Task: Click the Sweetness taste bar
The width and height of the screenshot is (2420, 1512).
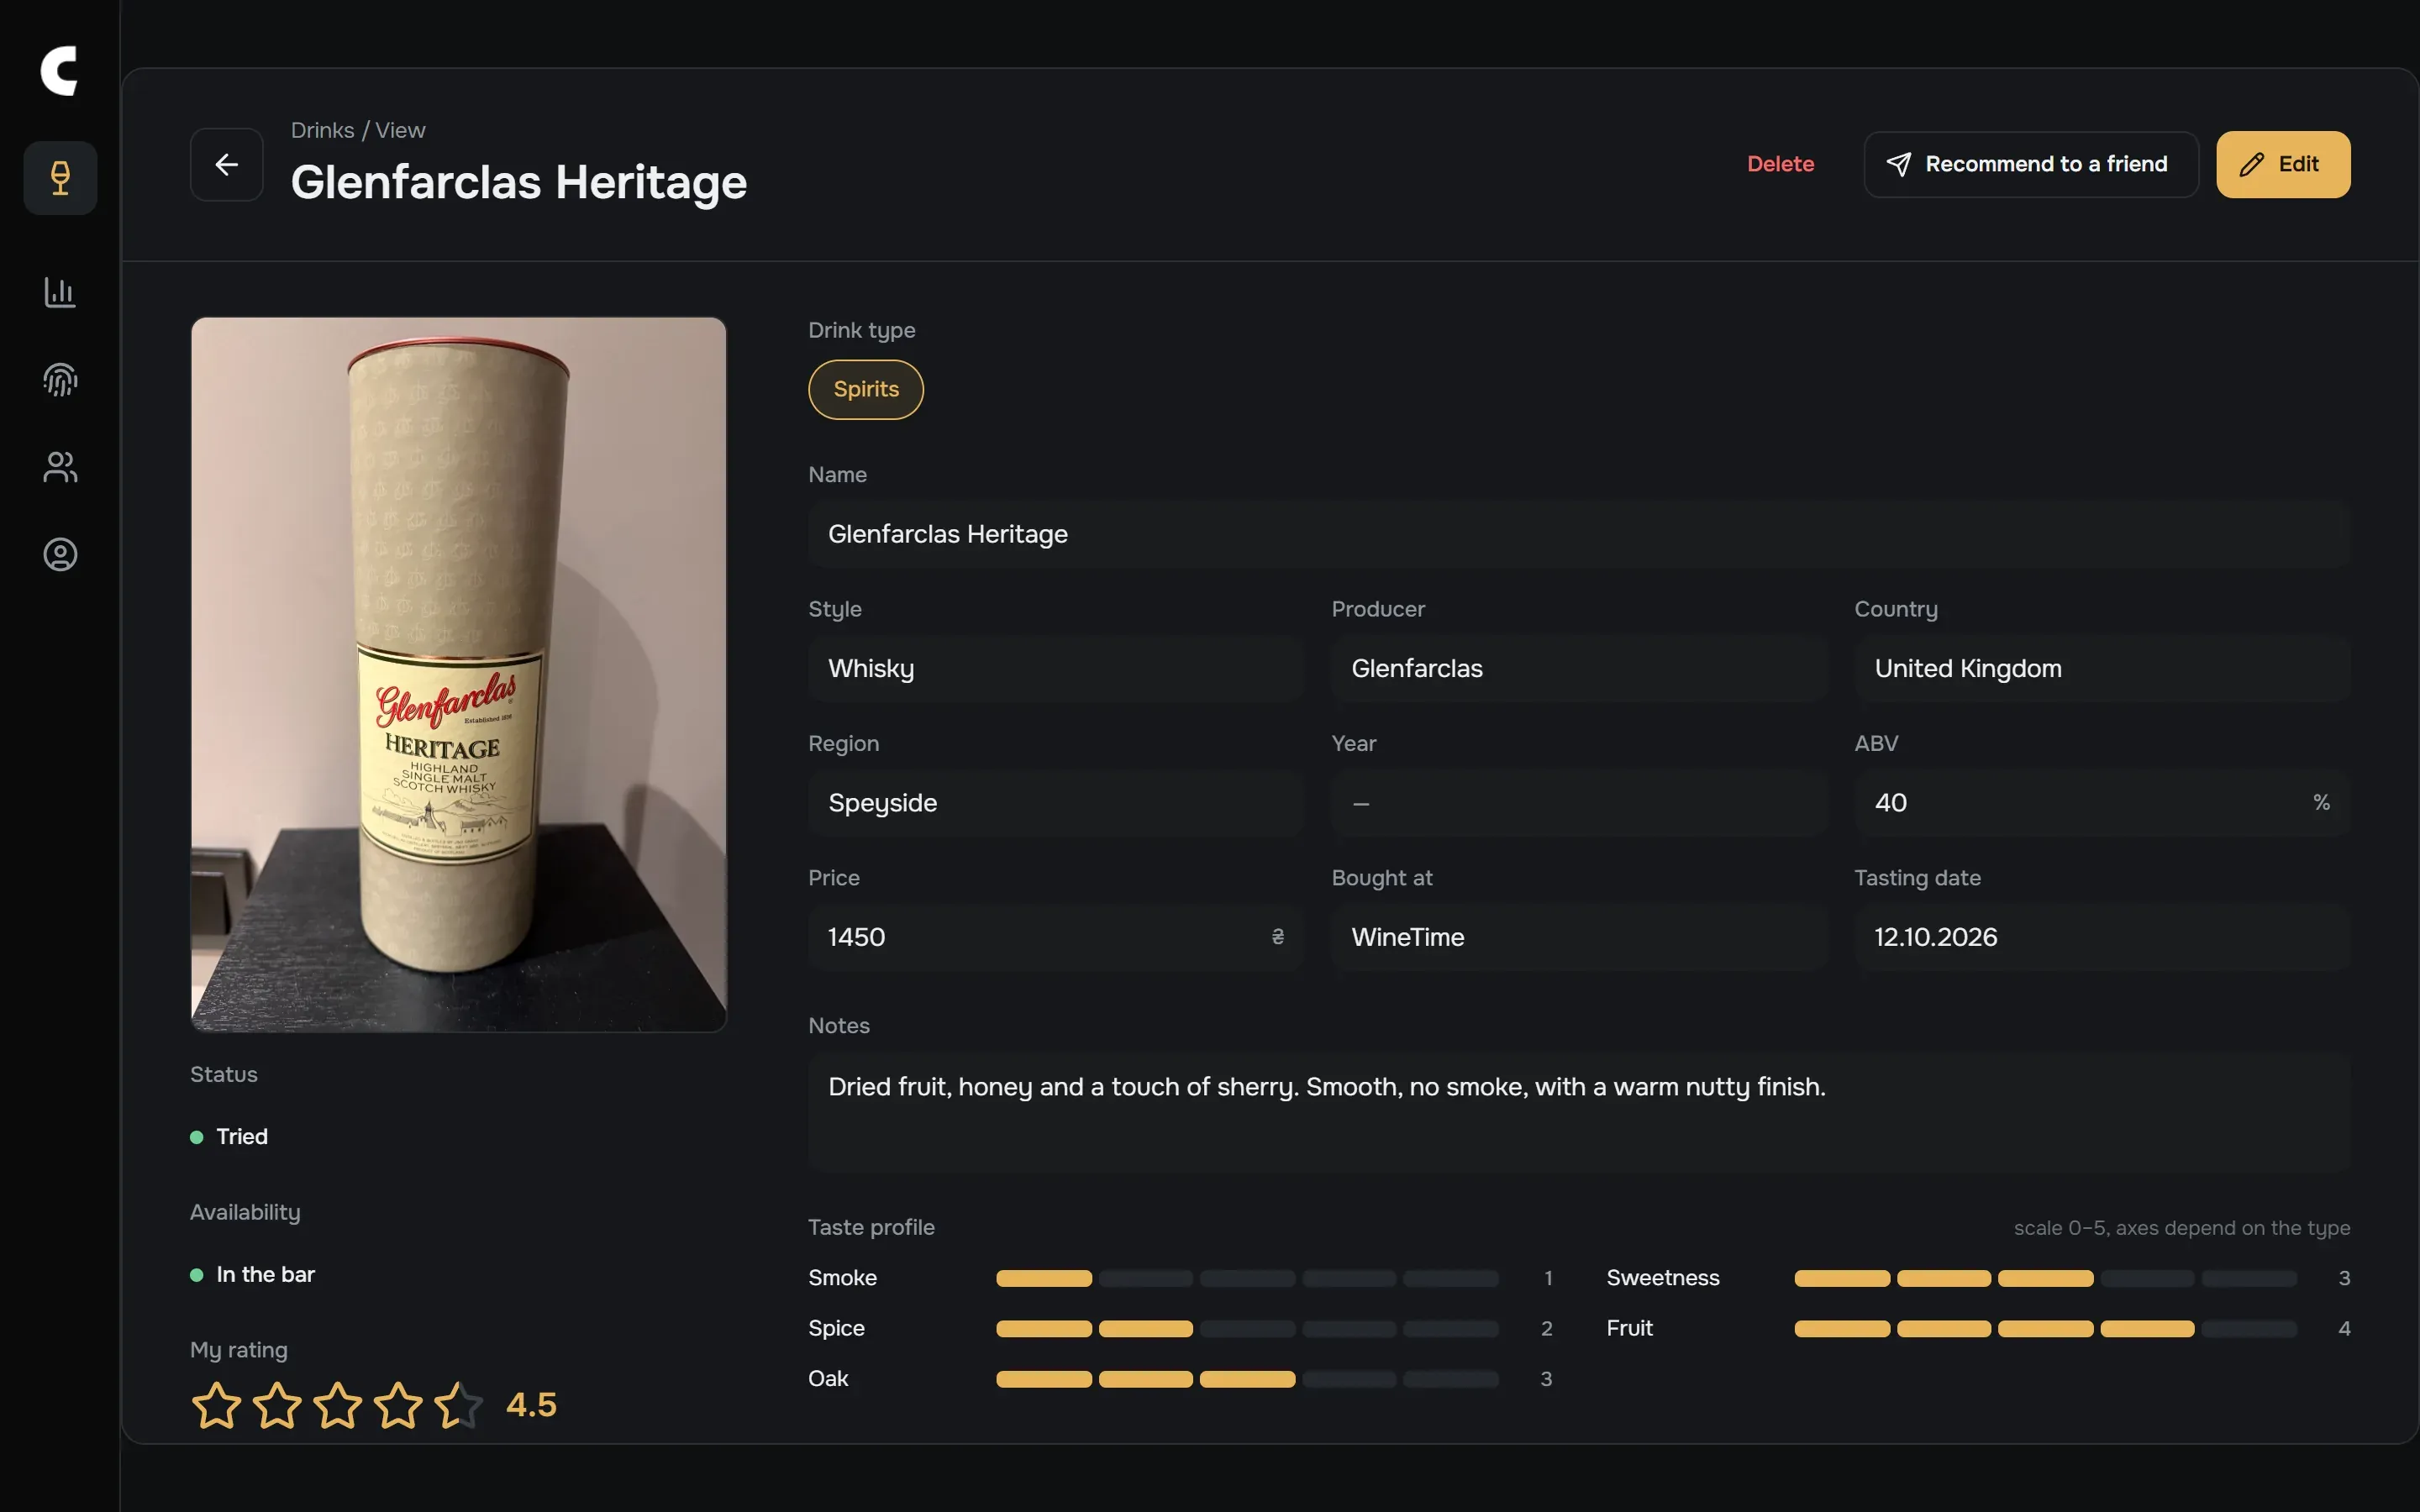Action: click(x=2045, y=1278)
